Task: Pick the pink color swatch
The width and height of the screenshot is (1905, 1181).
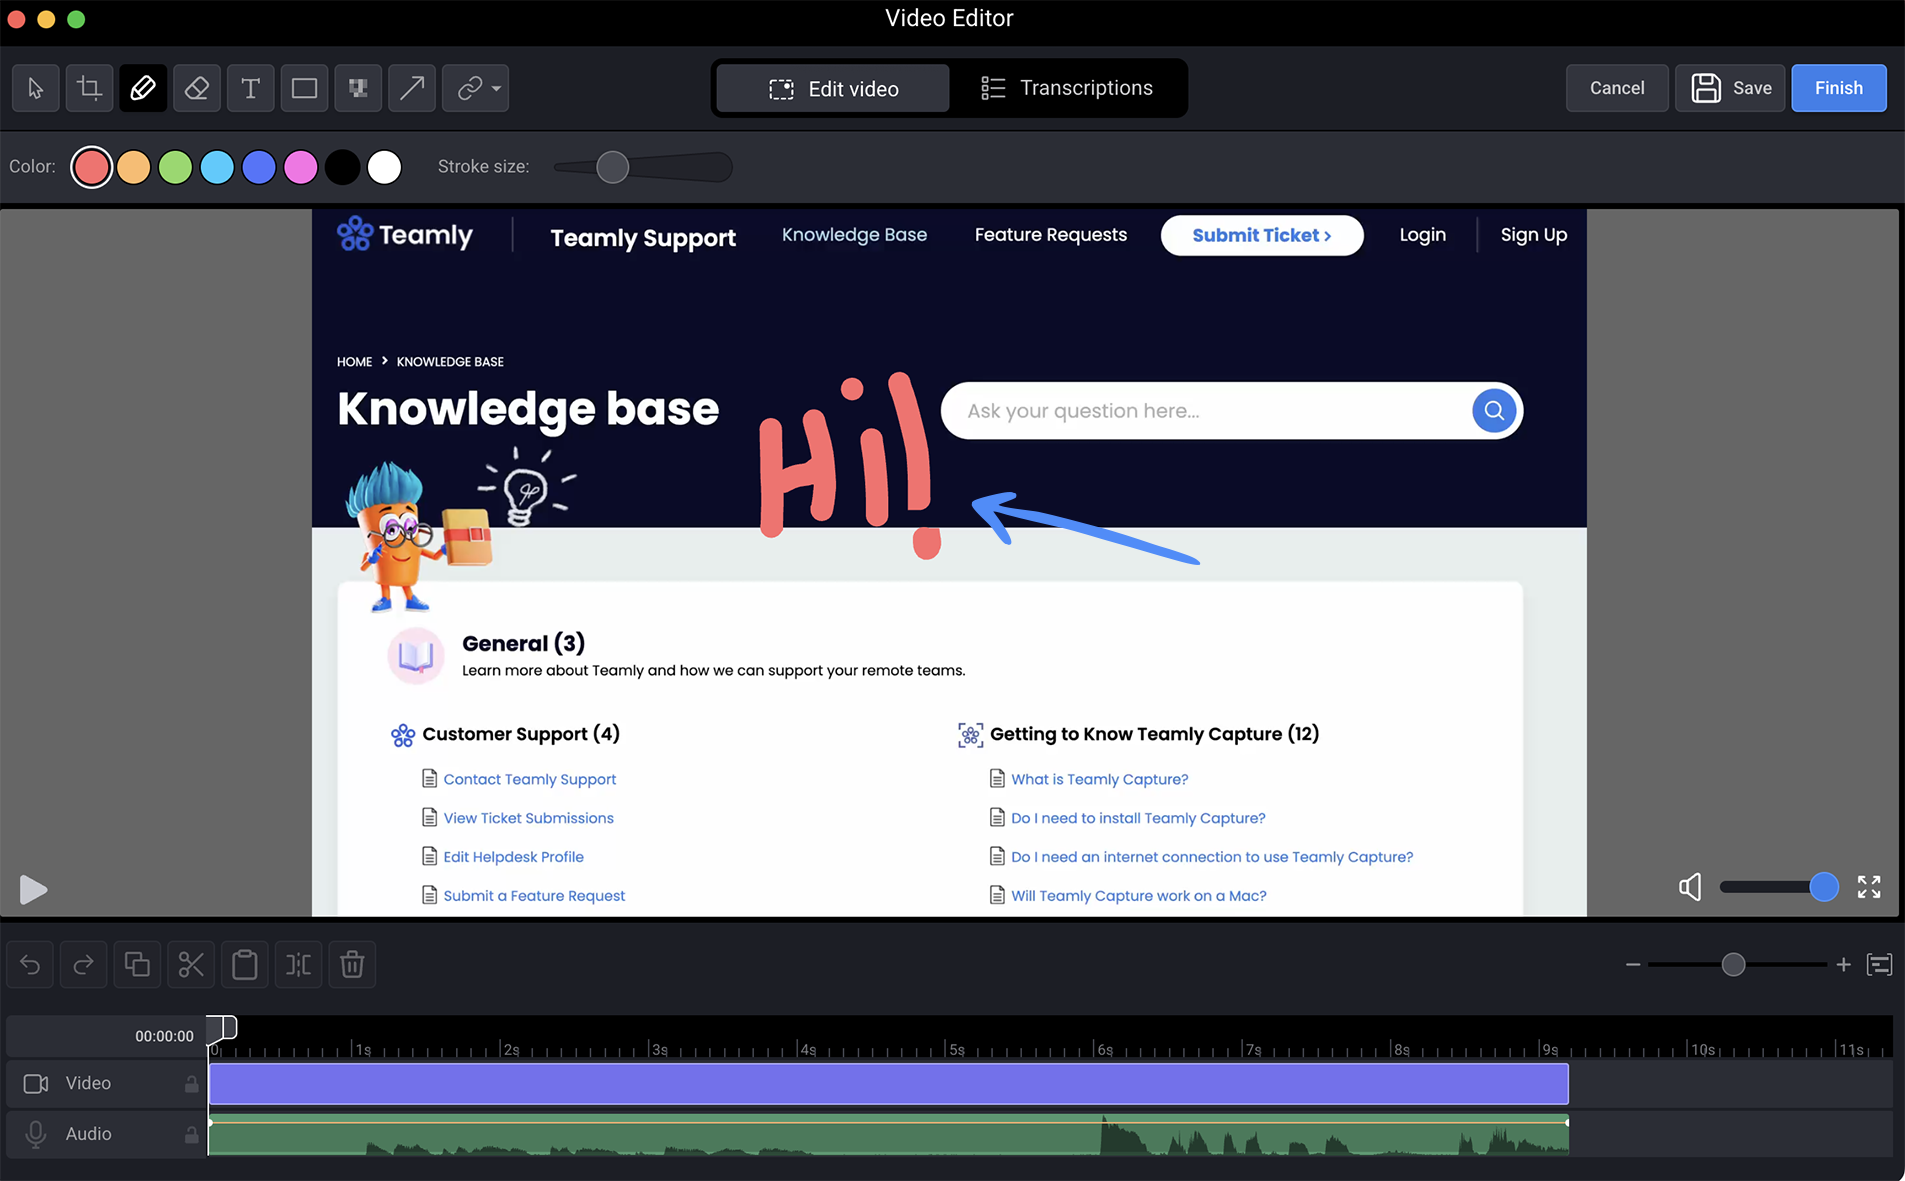Action: (x=301, y=167)
